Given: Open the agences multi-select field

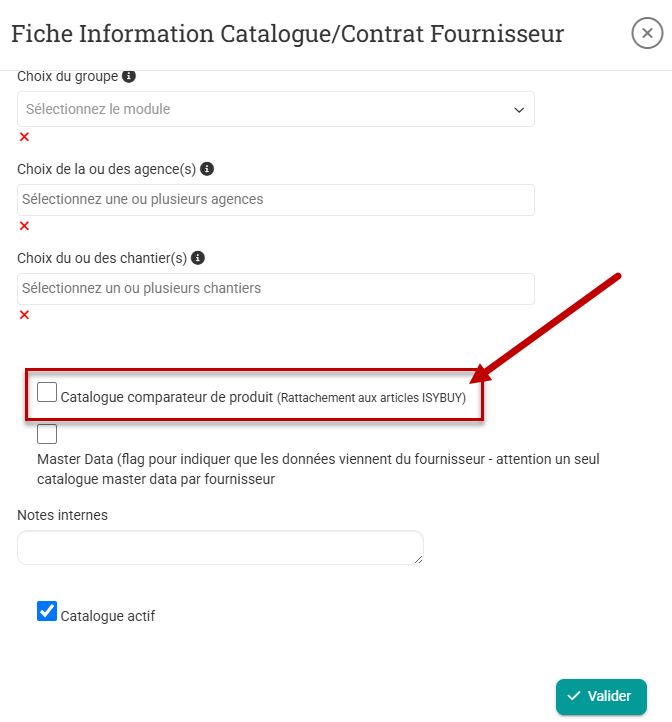Looking at the screenshot, I should click(x=275, y=200).
